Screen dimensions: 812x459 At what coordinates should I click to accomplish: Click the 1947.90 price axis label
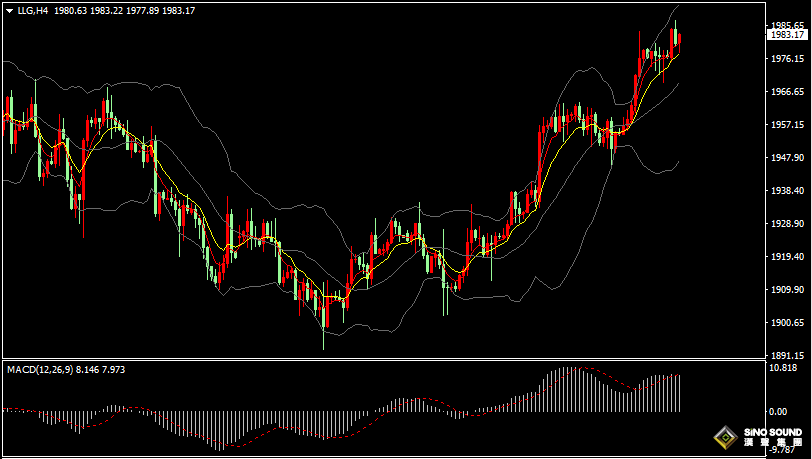(x=788, y=158)
